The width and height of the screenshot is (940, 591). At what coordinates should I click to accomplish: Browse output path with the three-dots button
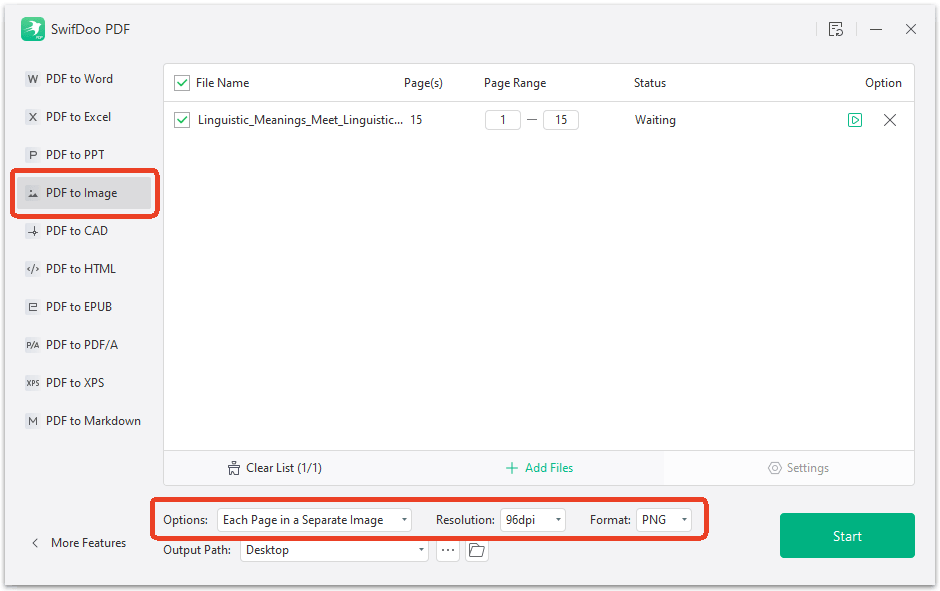(x=448, y=550)
